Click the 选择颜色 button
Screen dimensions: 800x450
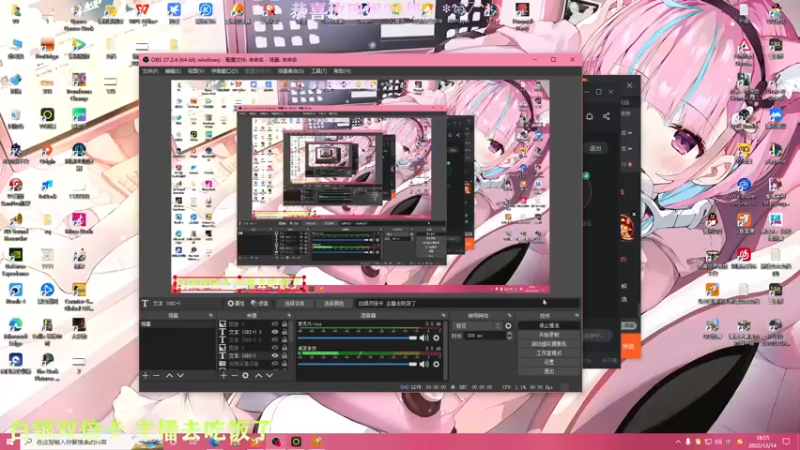pos(334,303)
